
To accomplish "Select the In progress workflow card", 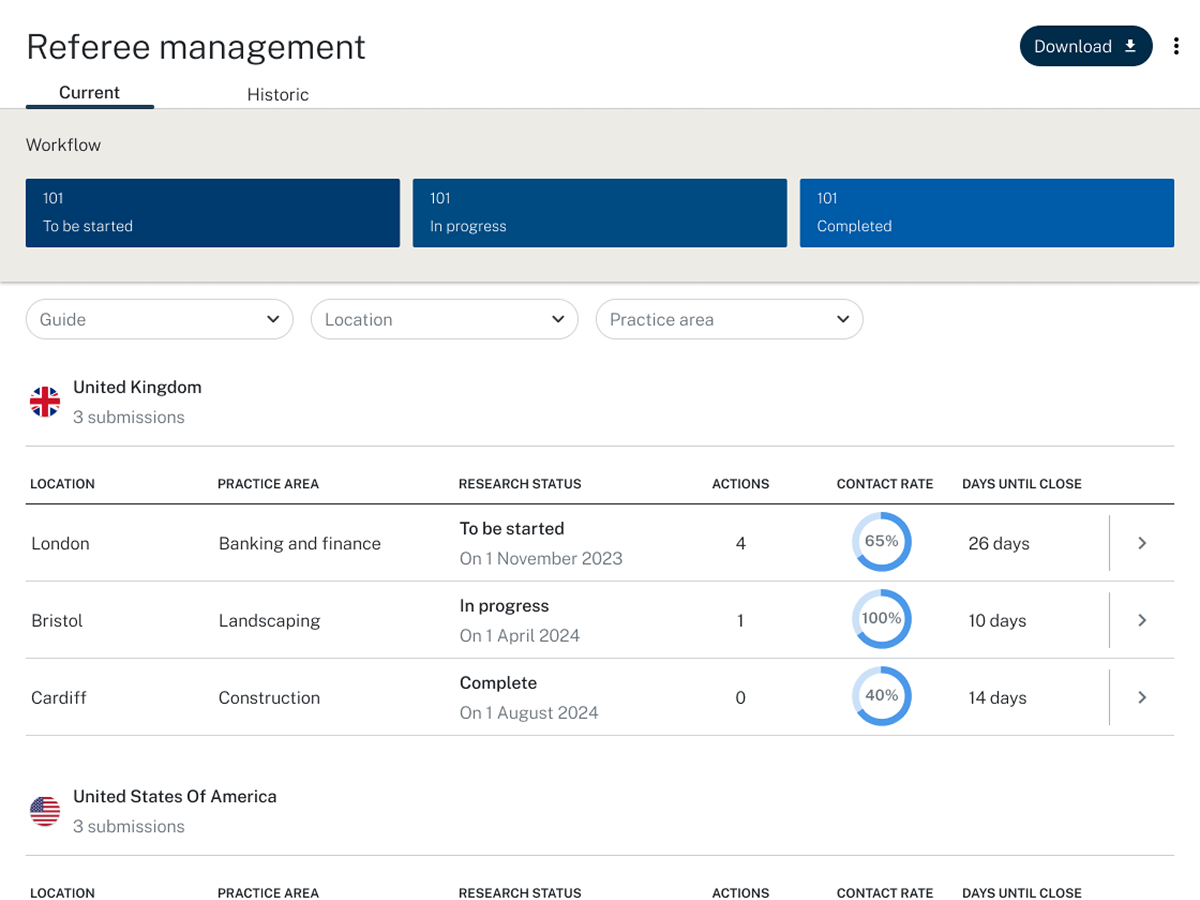I will 599,212.
